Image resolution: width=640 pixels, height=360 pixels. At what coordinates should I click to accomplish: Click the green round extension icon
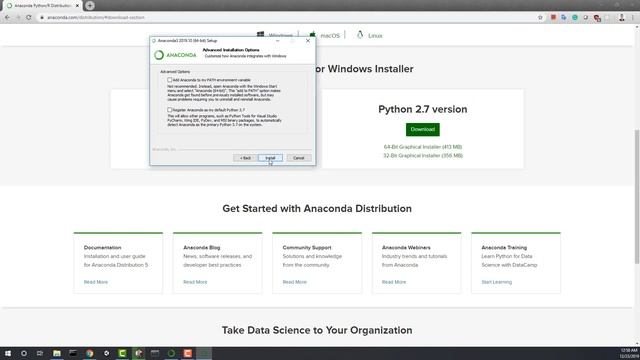(x=575, y=18)
